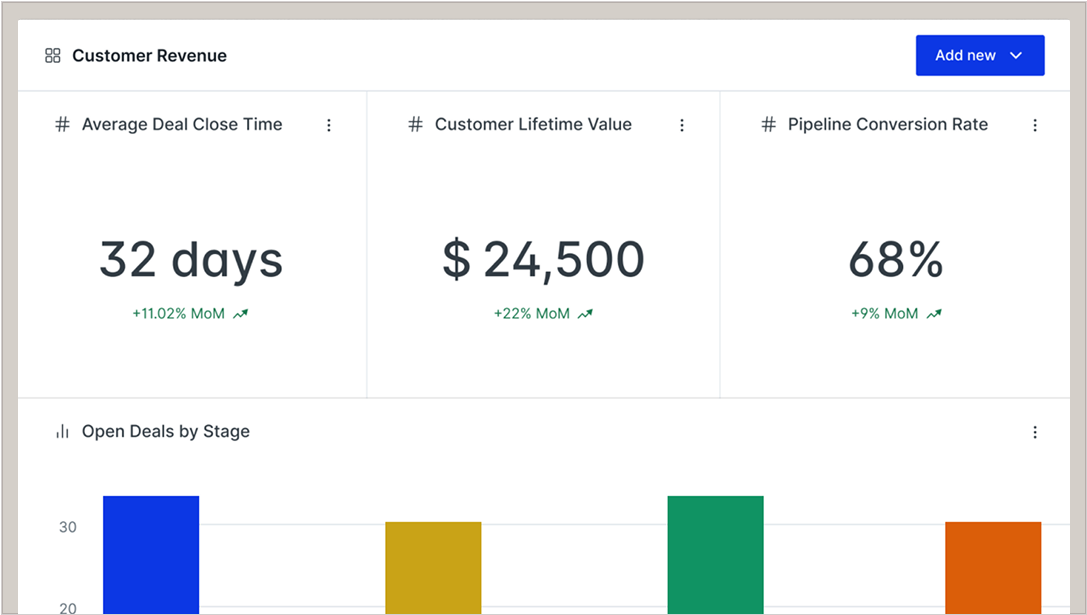Expand the Add new dropdown chevron

(1016, 56)
